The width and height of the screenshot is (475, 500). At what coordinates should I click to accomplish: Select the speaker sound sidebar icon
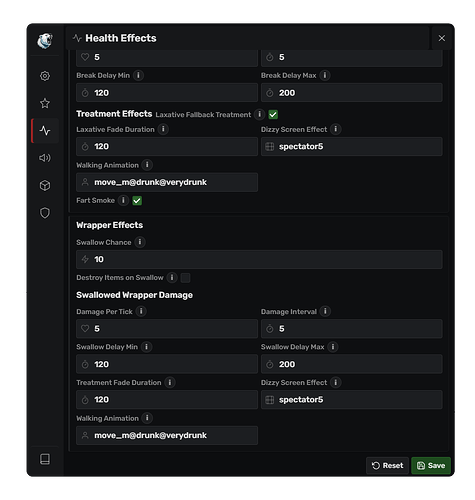[45, 158]
